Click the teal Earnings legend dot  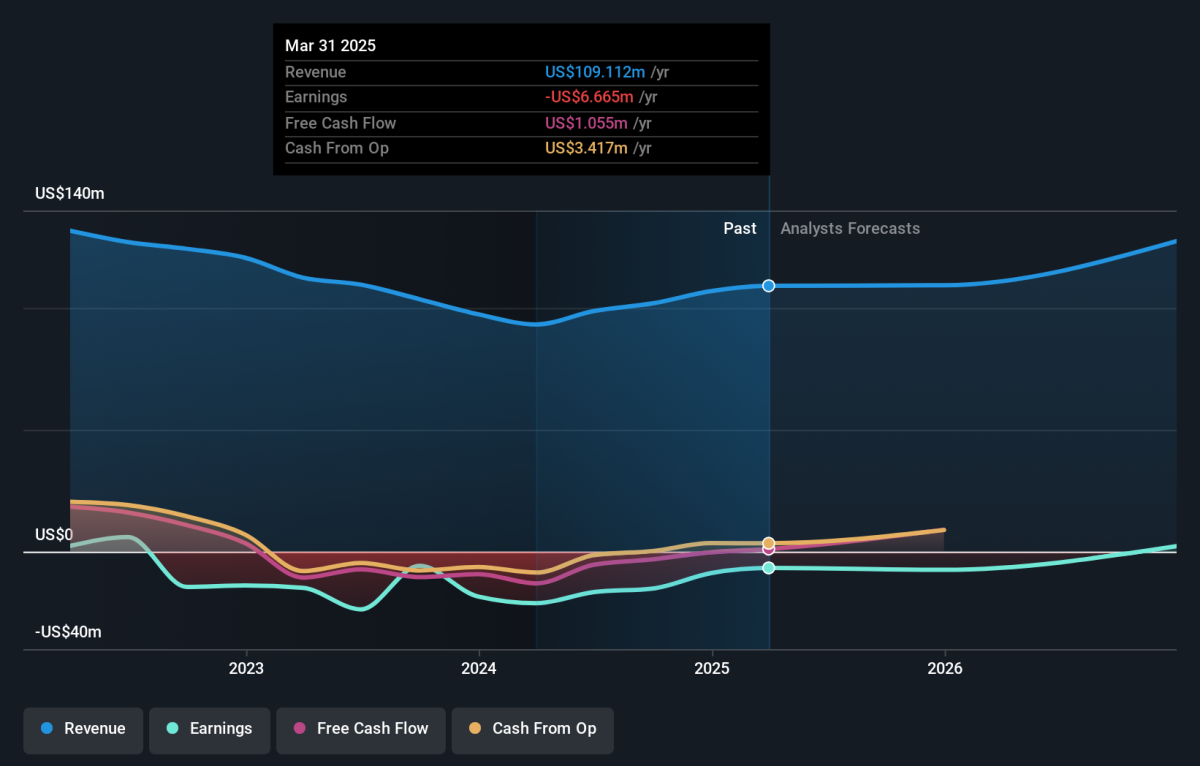173,728
